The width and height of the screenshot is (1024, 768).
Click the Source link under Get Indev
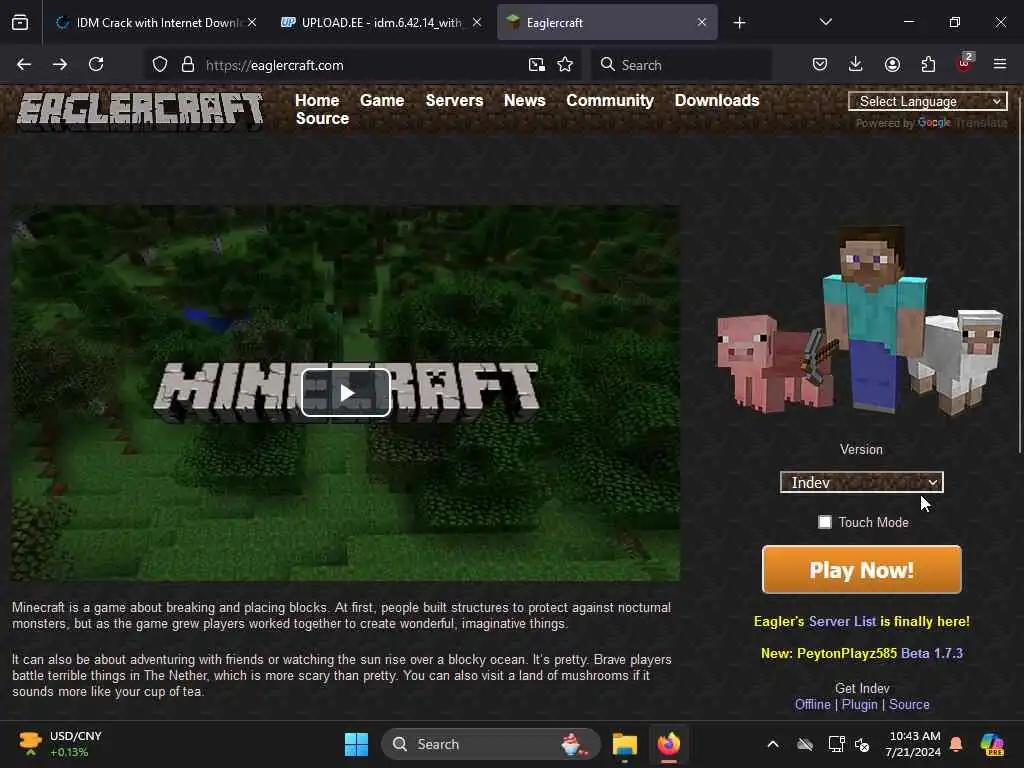click(909, 705)
